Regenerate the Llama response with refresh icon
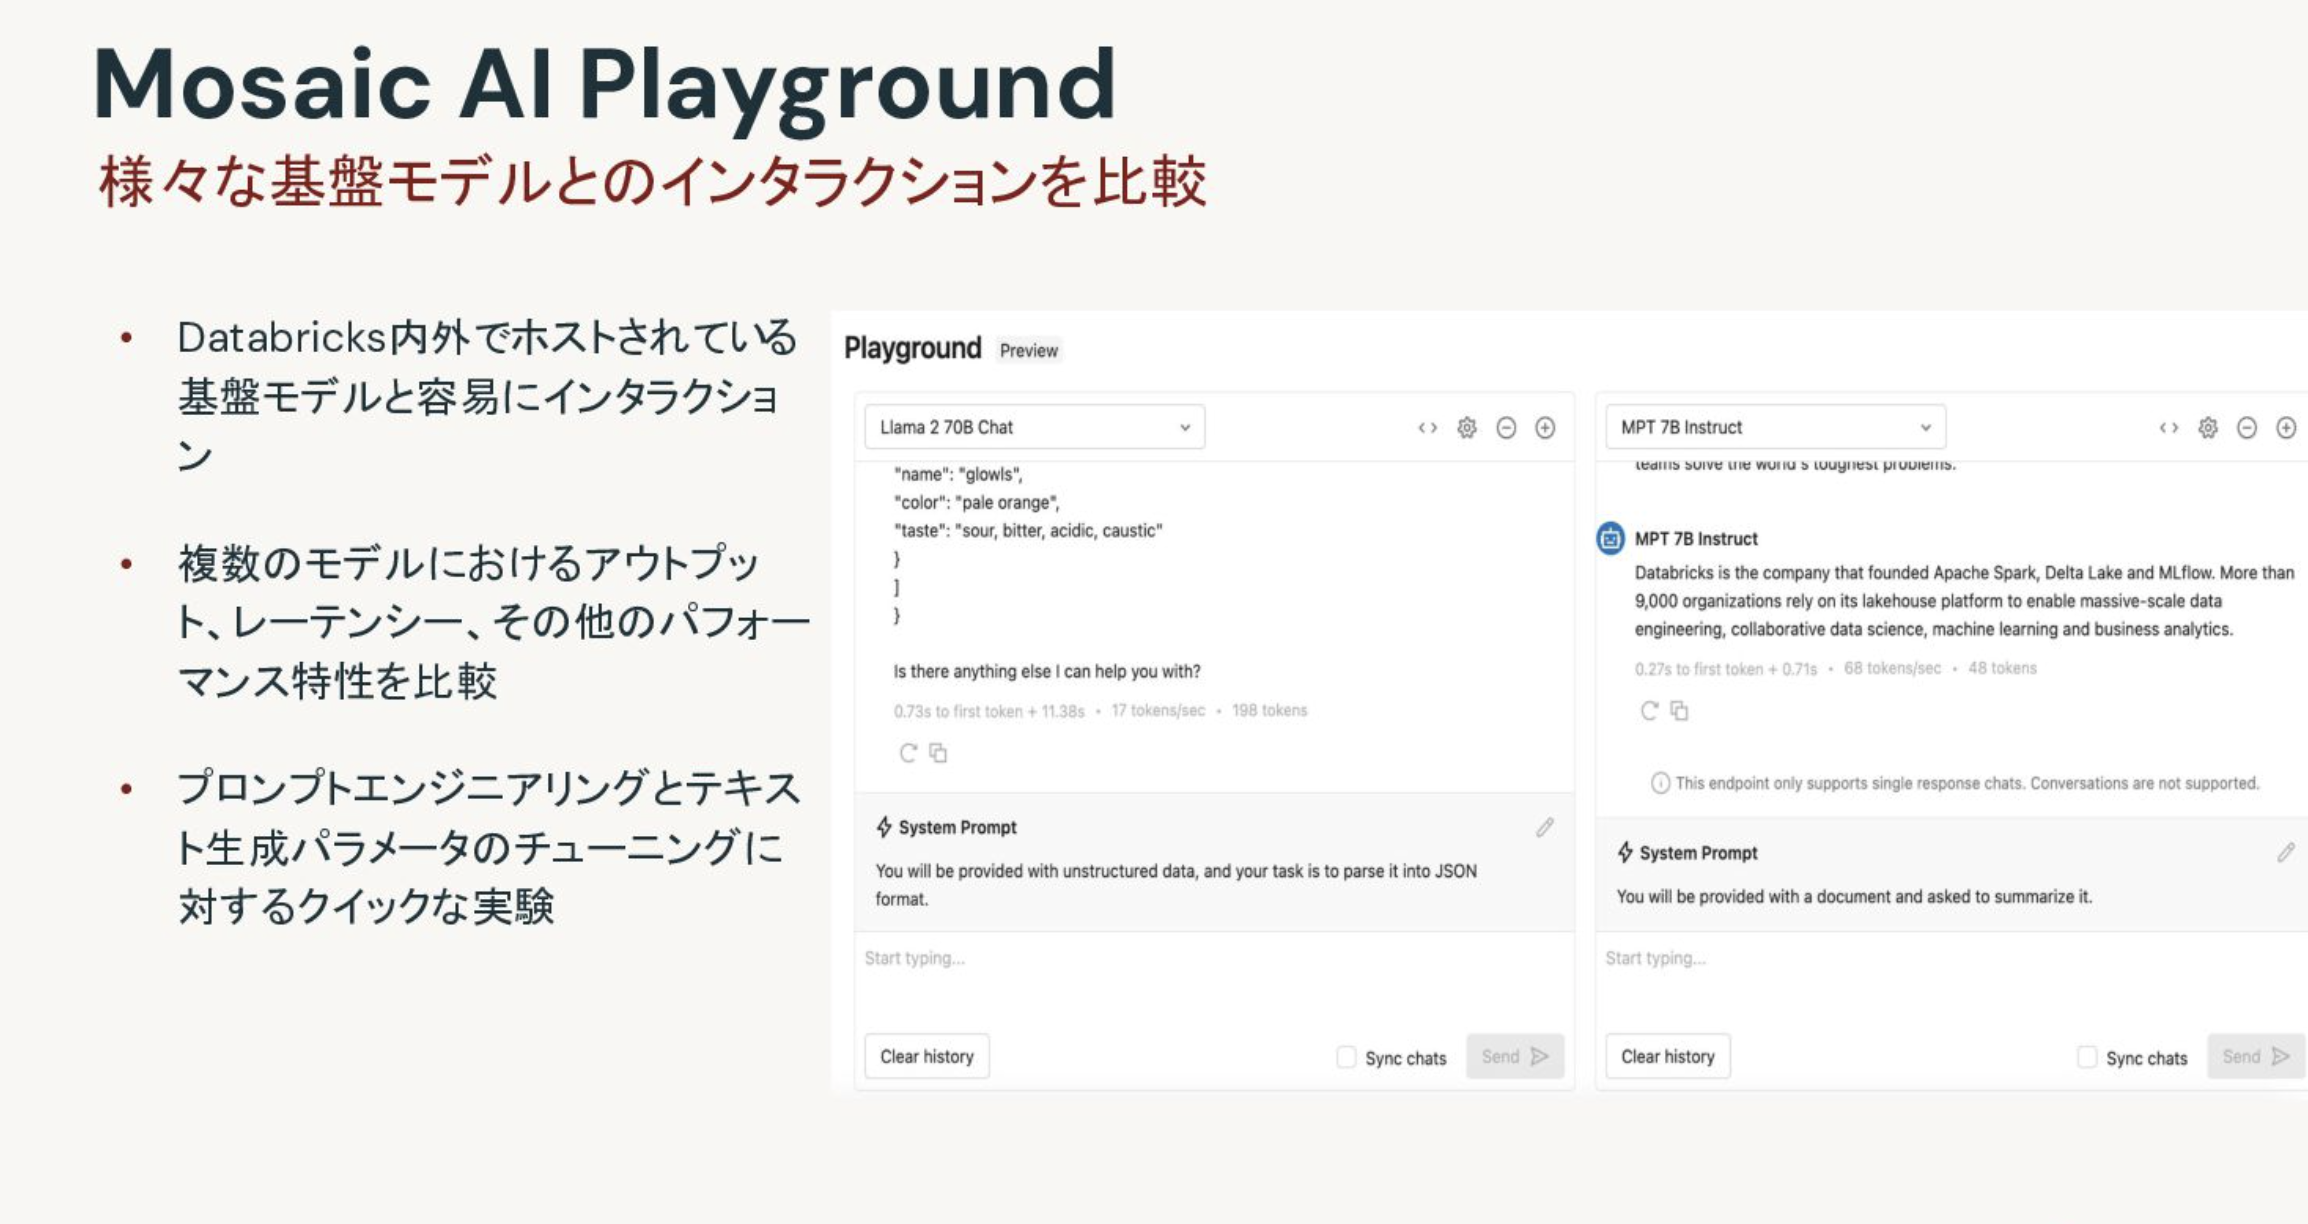 tap(908, 753)
